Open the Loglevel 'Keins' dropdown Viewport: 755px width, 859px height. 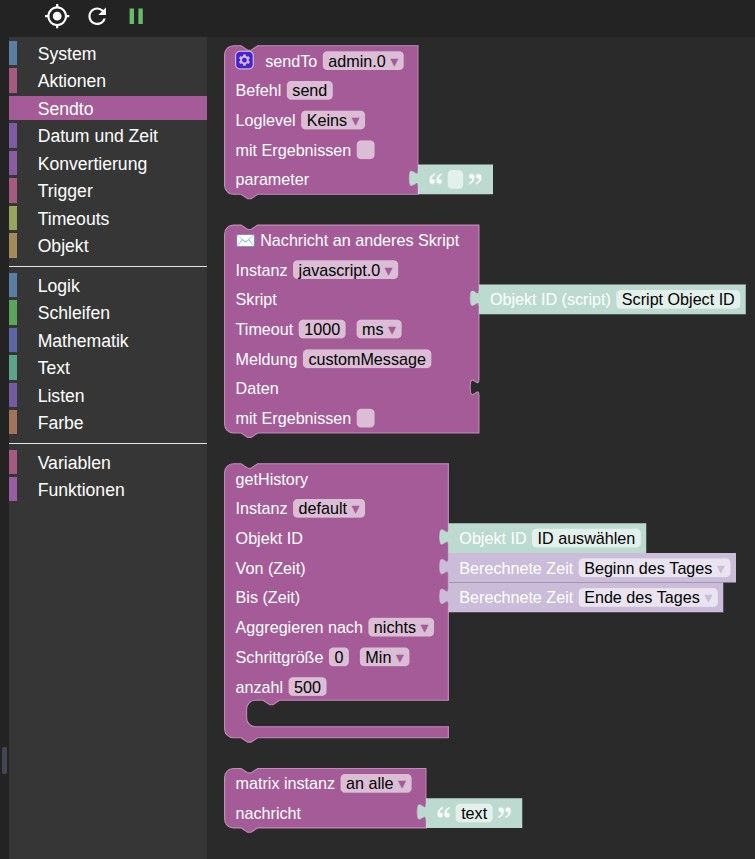click(x=333, y=120)
